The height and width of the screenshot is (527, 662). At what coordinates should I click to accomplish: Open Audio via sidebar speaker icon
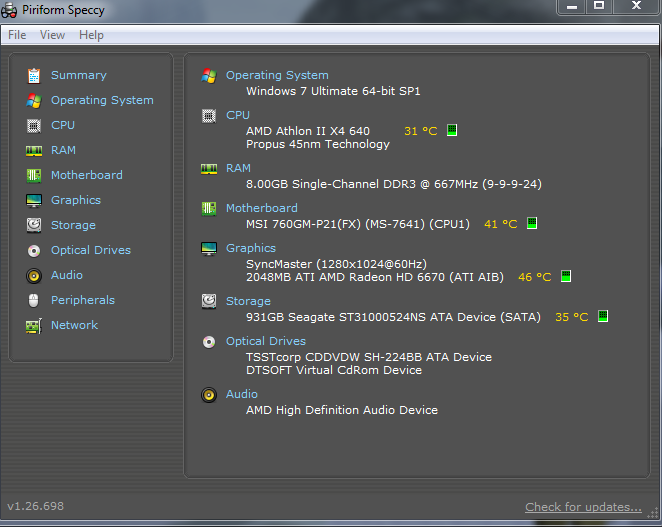tap(34, 276)
